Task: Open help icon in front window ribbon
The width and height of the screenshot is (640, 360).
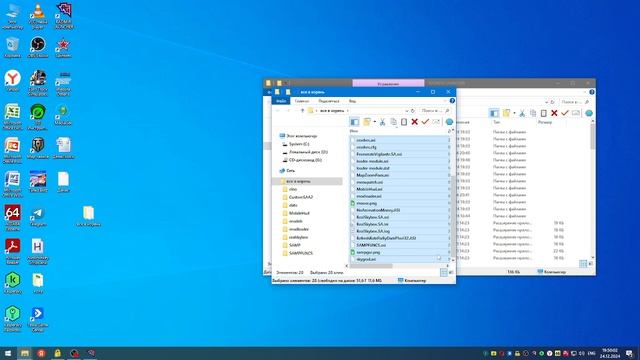Action: pyautogui.click(x=452, y=100)
